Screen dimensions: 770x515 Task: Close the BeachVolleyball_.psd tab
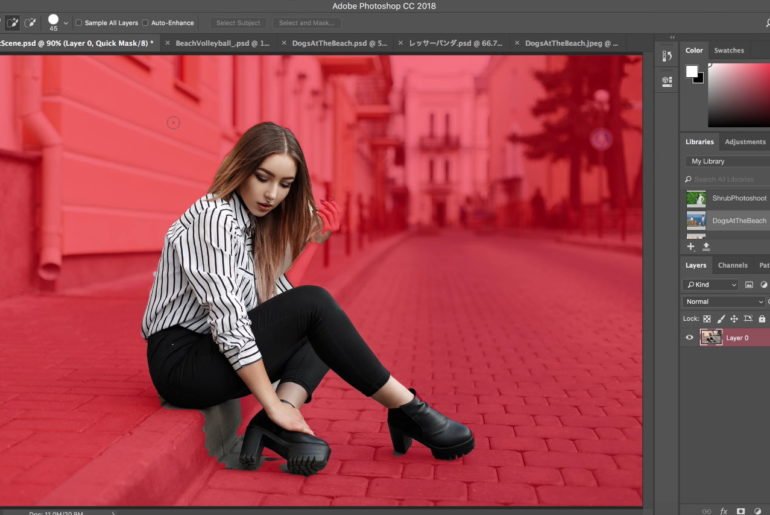click(x=167, y=43)
